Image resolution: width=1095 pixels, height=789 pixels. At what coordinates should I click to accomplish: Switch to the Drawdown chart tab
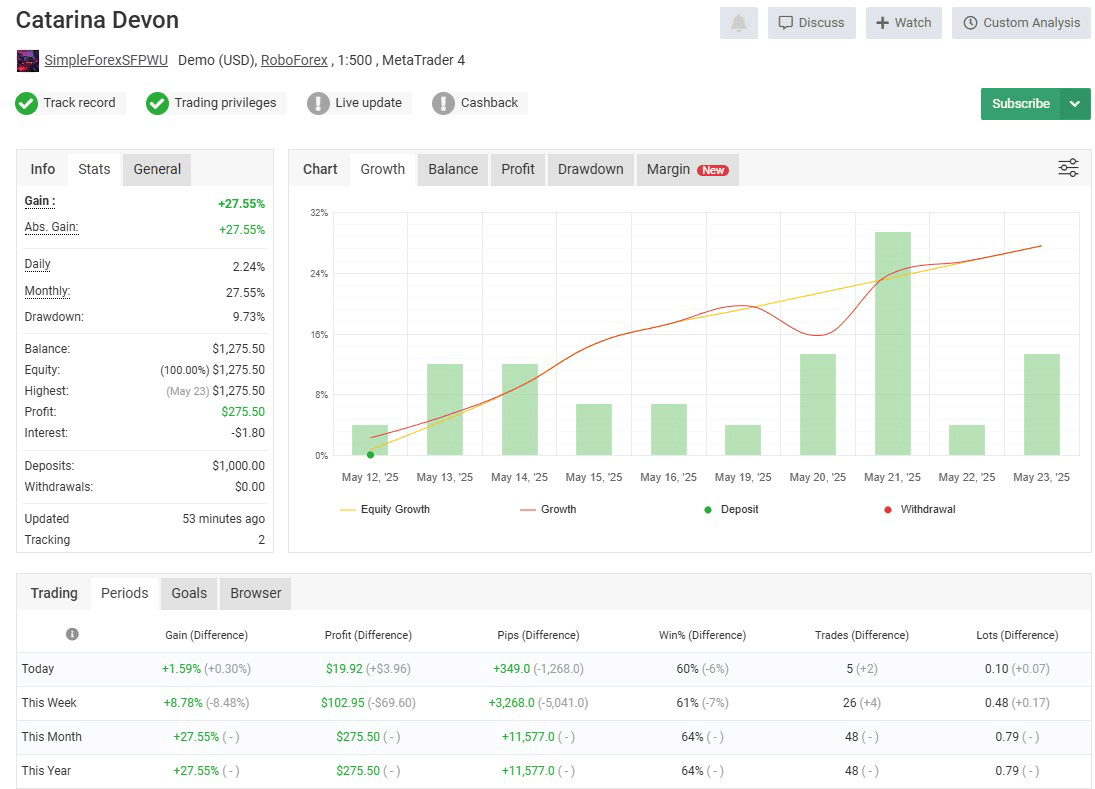590,169
